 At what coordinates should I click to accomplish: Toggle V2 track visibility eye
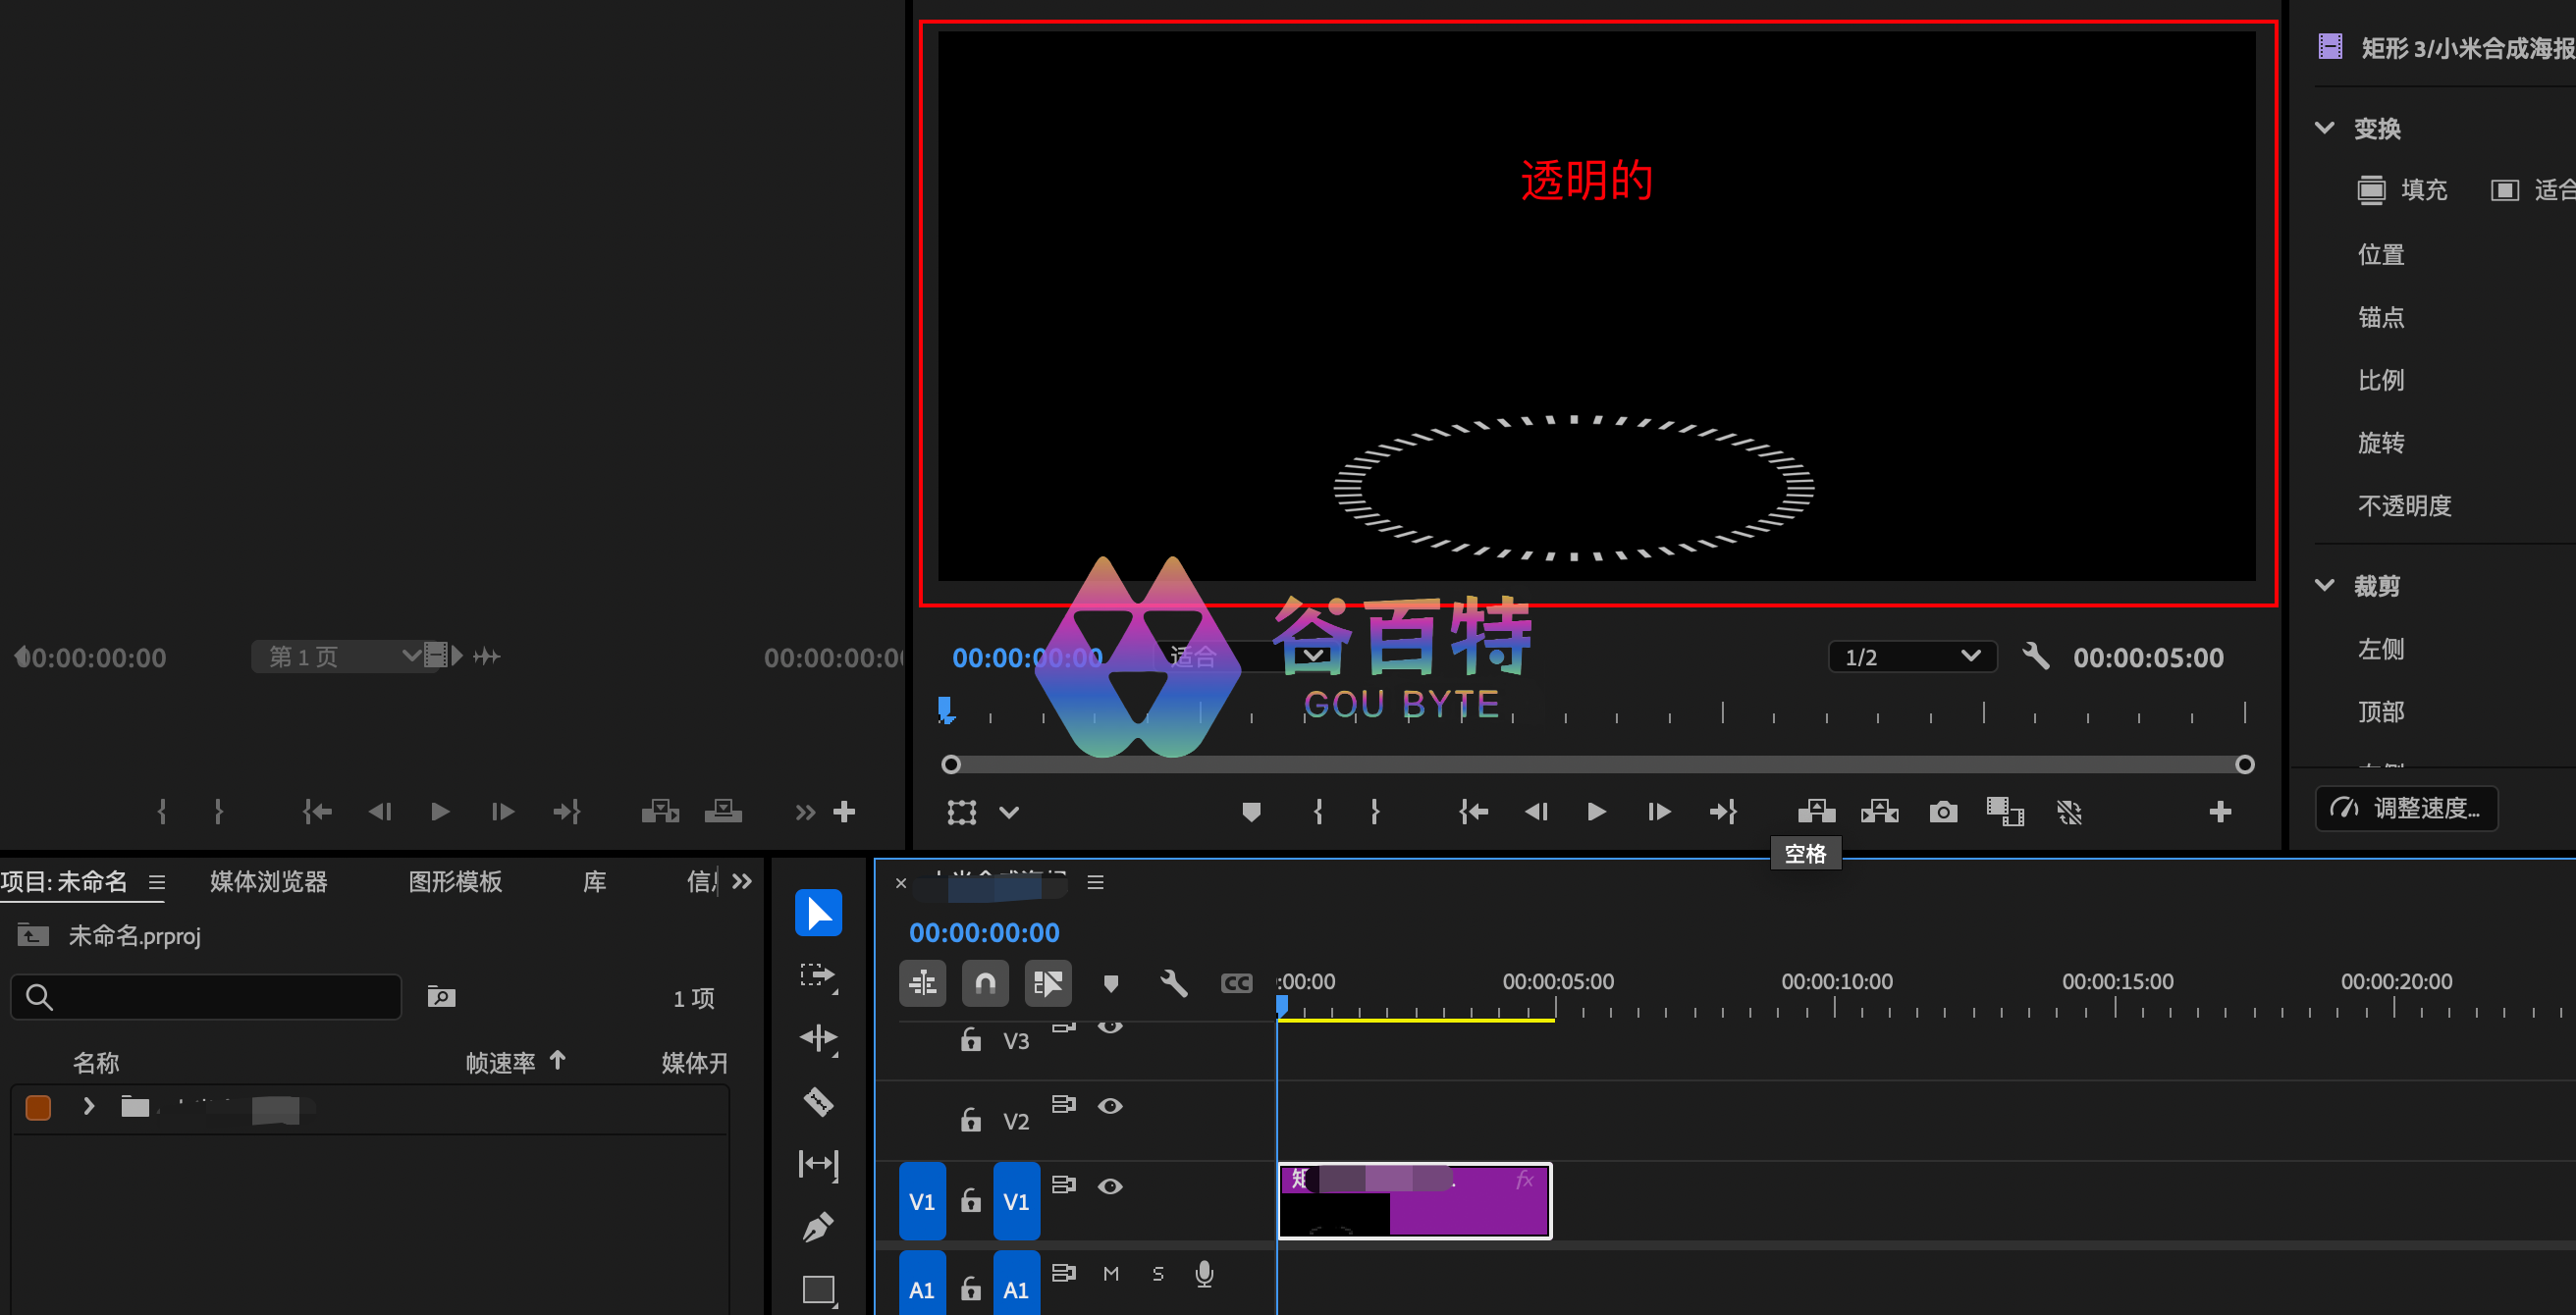click(1110, 1105)
